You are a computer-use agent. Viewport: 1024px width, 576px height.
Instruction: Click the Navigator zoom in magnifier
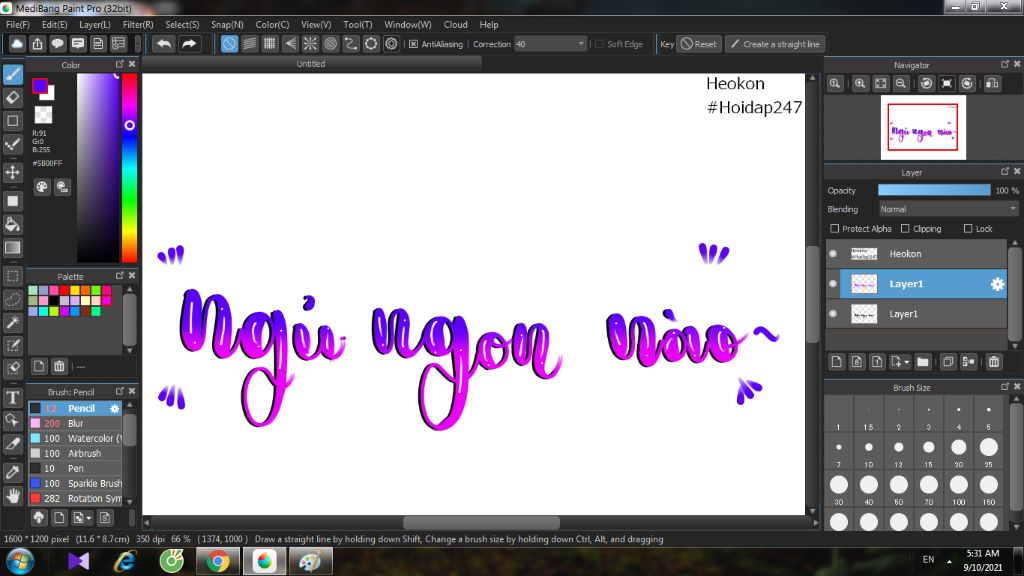click(x=860, y=84)
